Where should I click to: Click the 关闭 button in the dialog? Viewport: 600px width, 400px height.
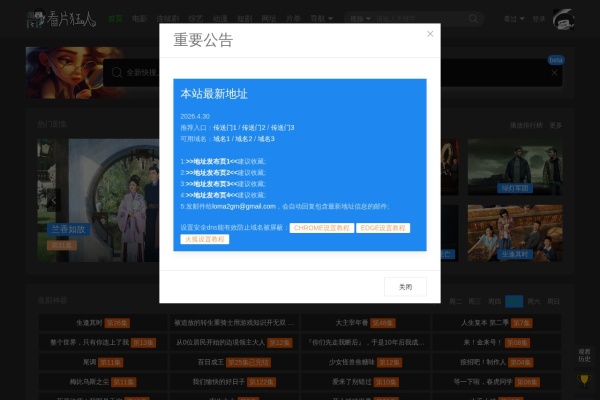pos(405,287)
